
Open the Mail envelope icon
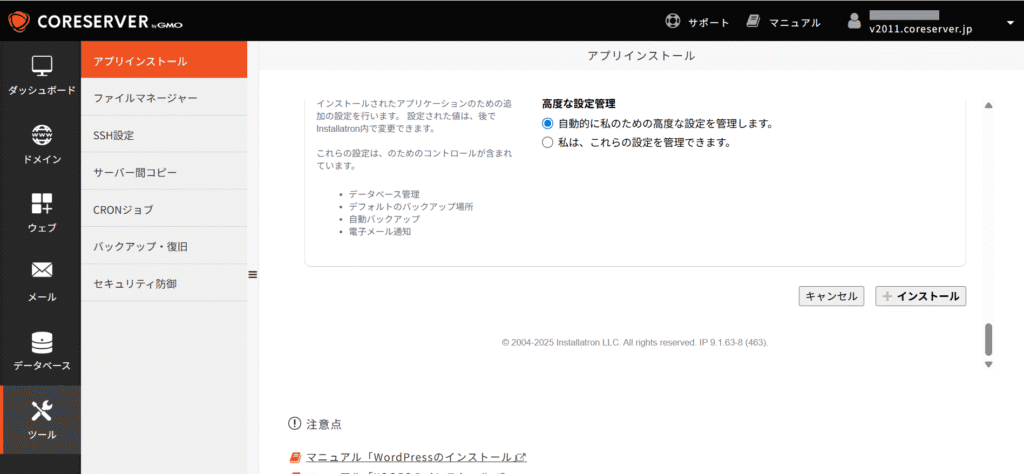coord(42,270)
